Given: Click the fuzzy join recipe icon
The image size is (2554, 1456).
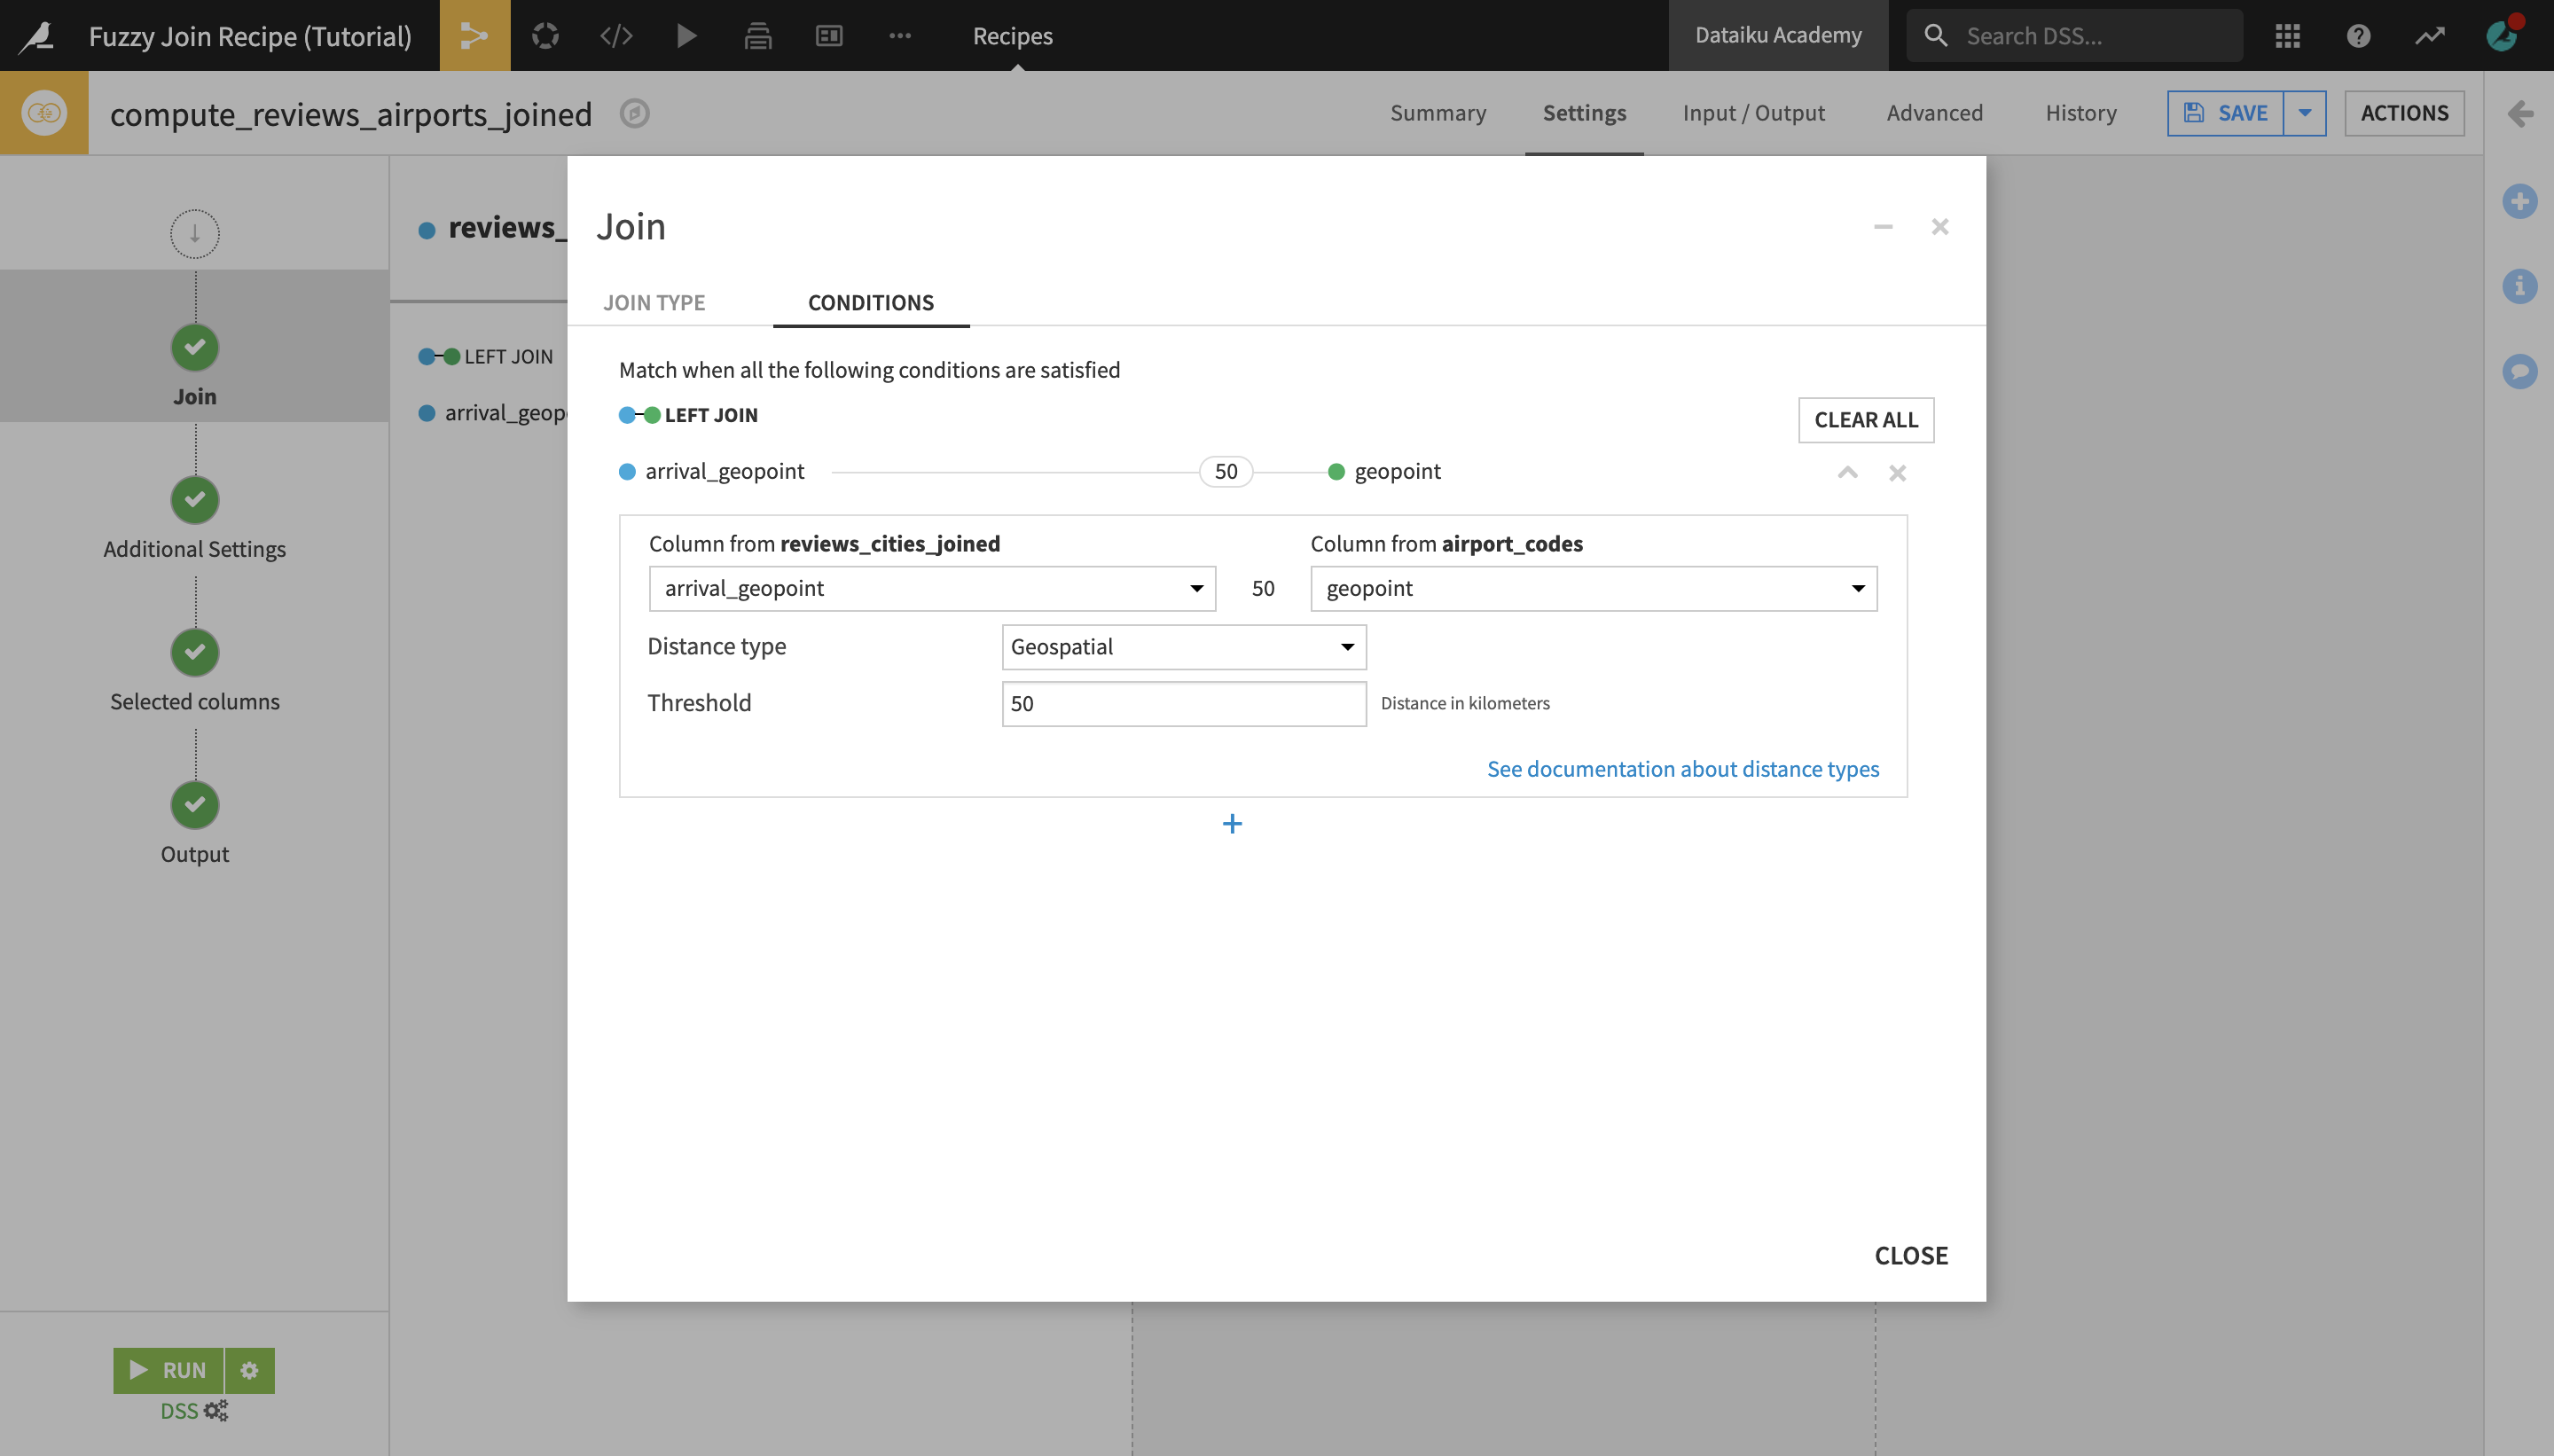Looking at the screenshot, I should click(x=44, y=113).
